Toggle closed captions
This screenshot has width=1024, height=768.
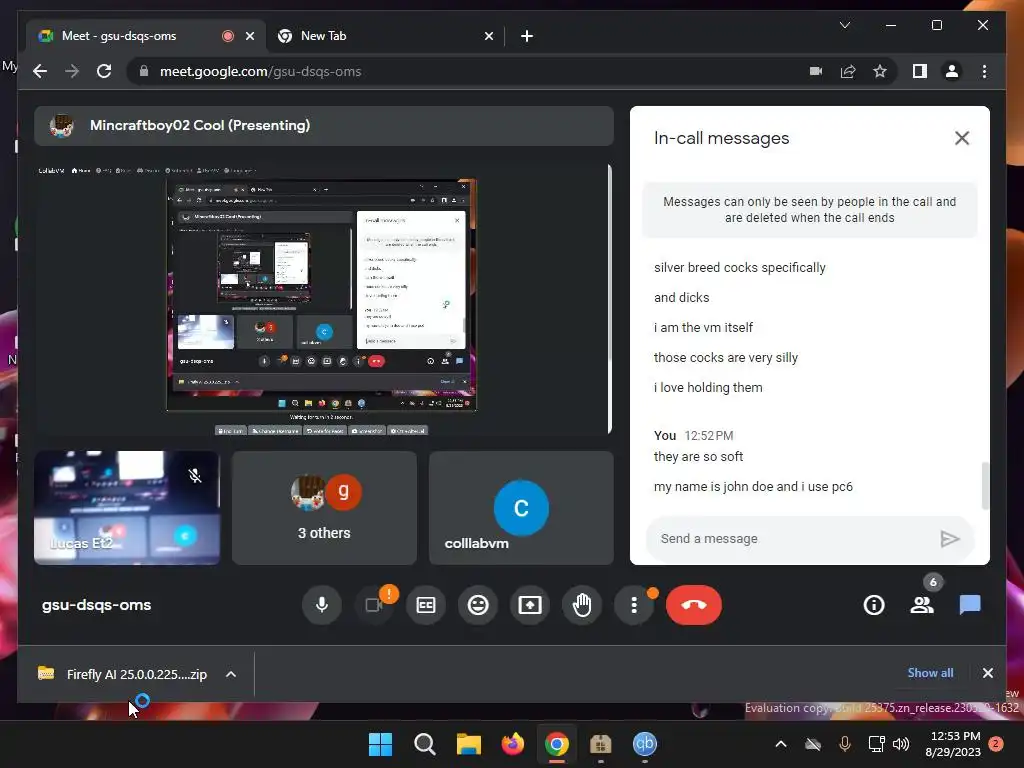click(x=426, y=605)
